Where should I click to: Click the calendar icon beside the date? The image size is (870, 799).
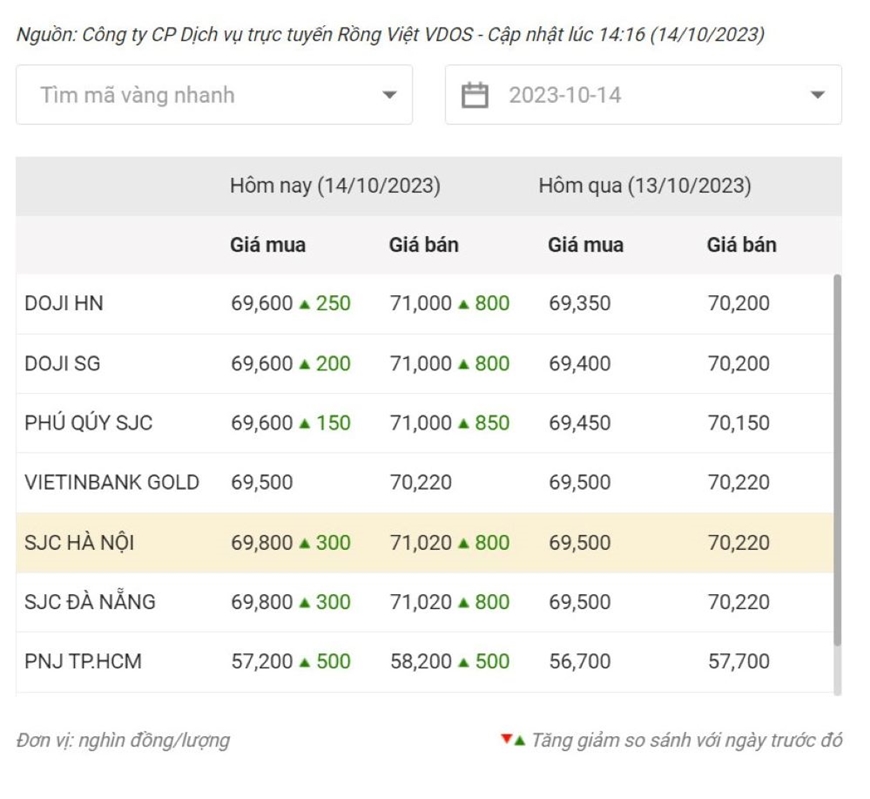click(475, 95)
